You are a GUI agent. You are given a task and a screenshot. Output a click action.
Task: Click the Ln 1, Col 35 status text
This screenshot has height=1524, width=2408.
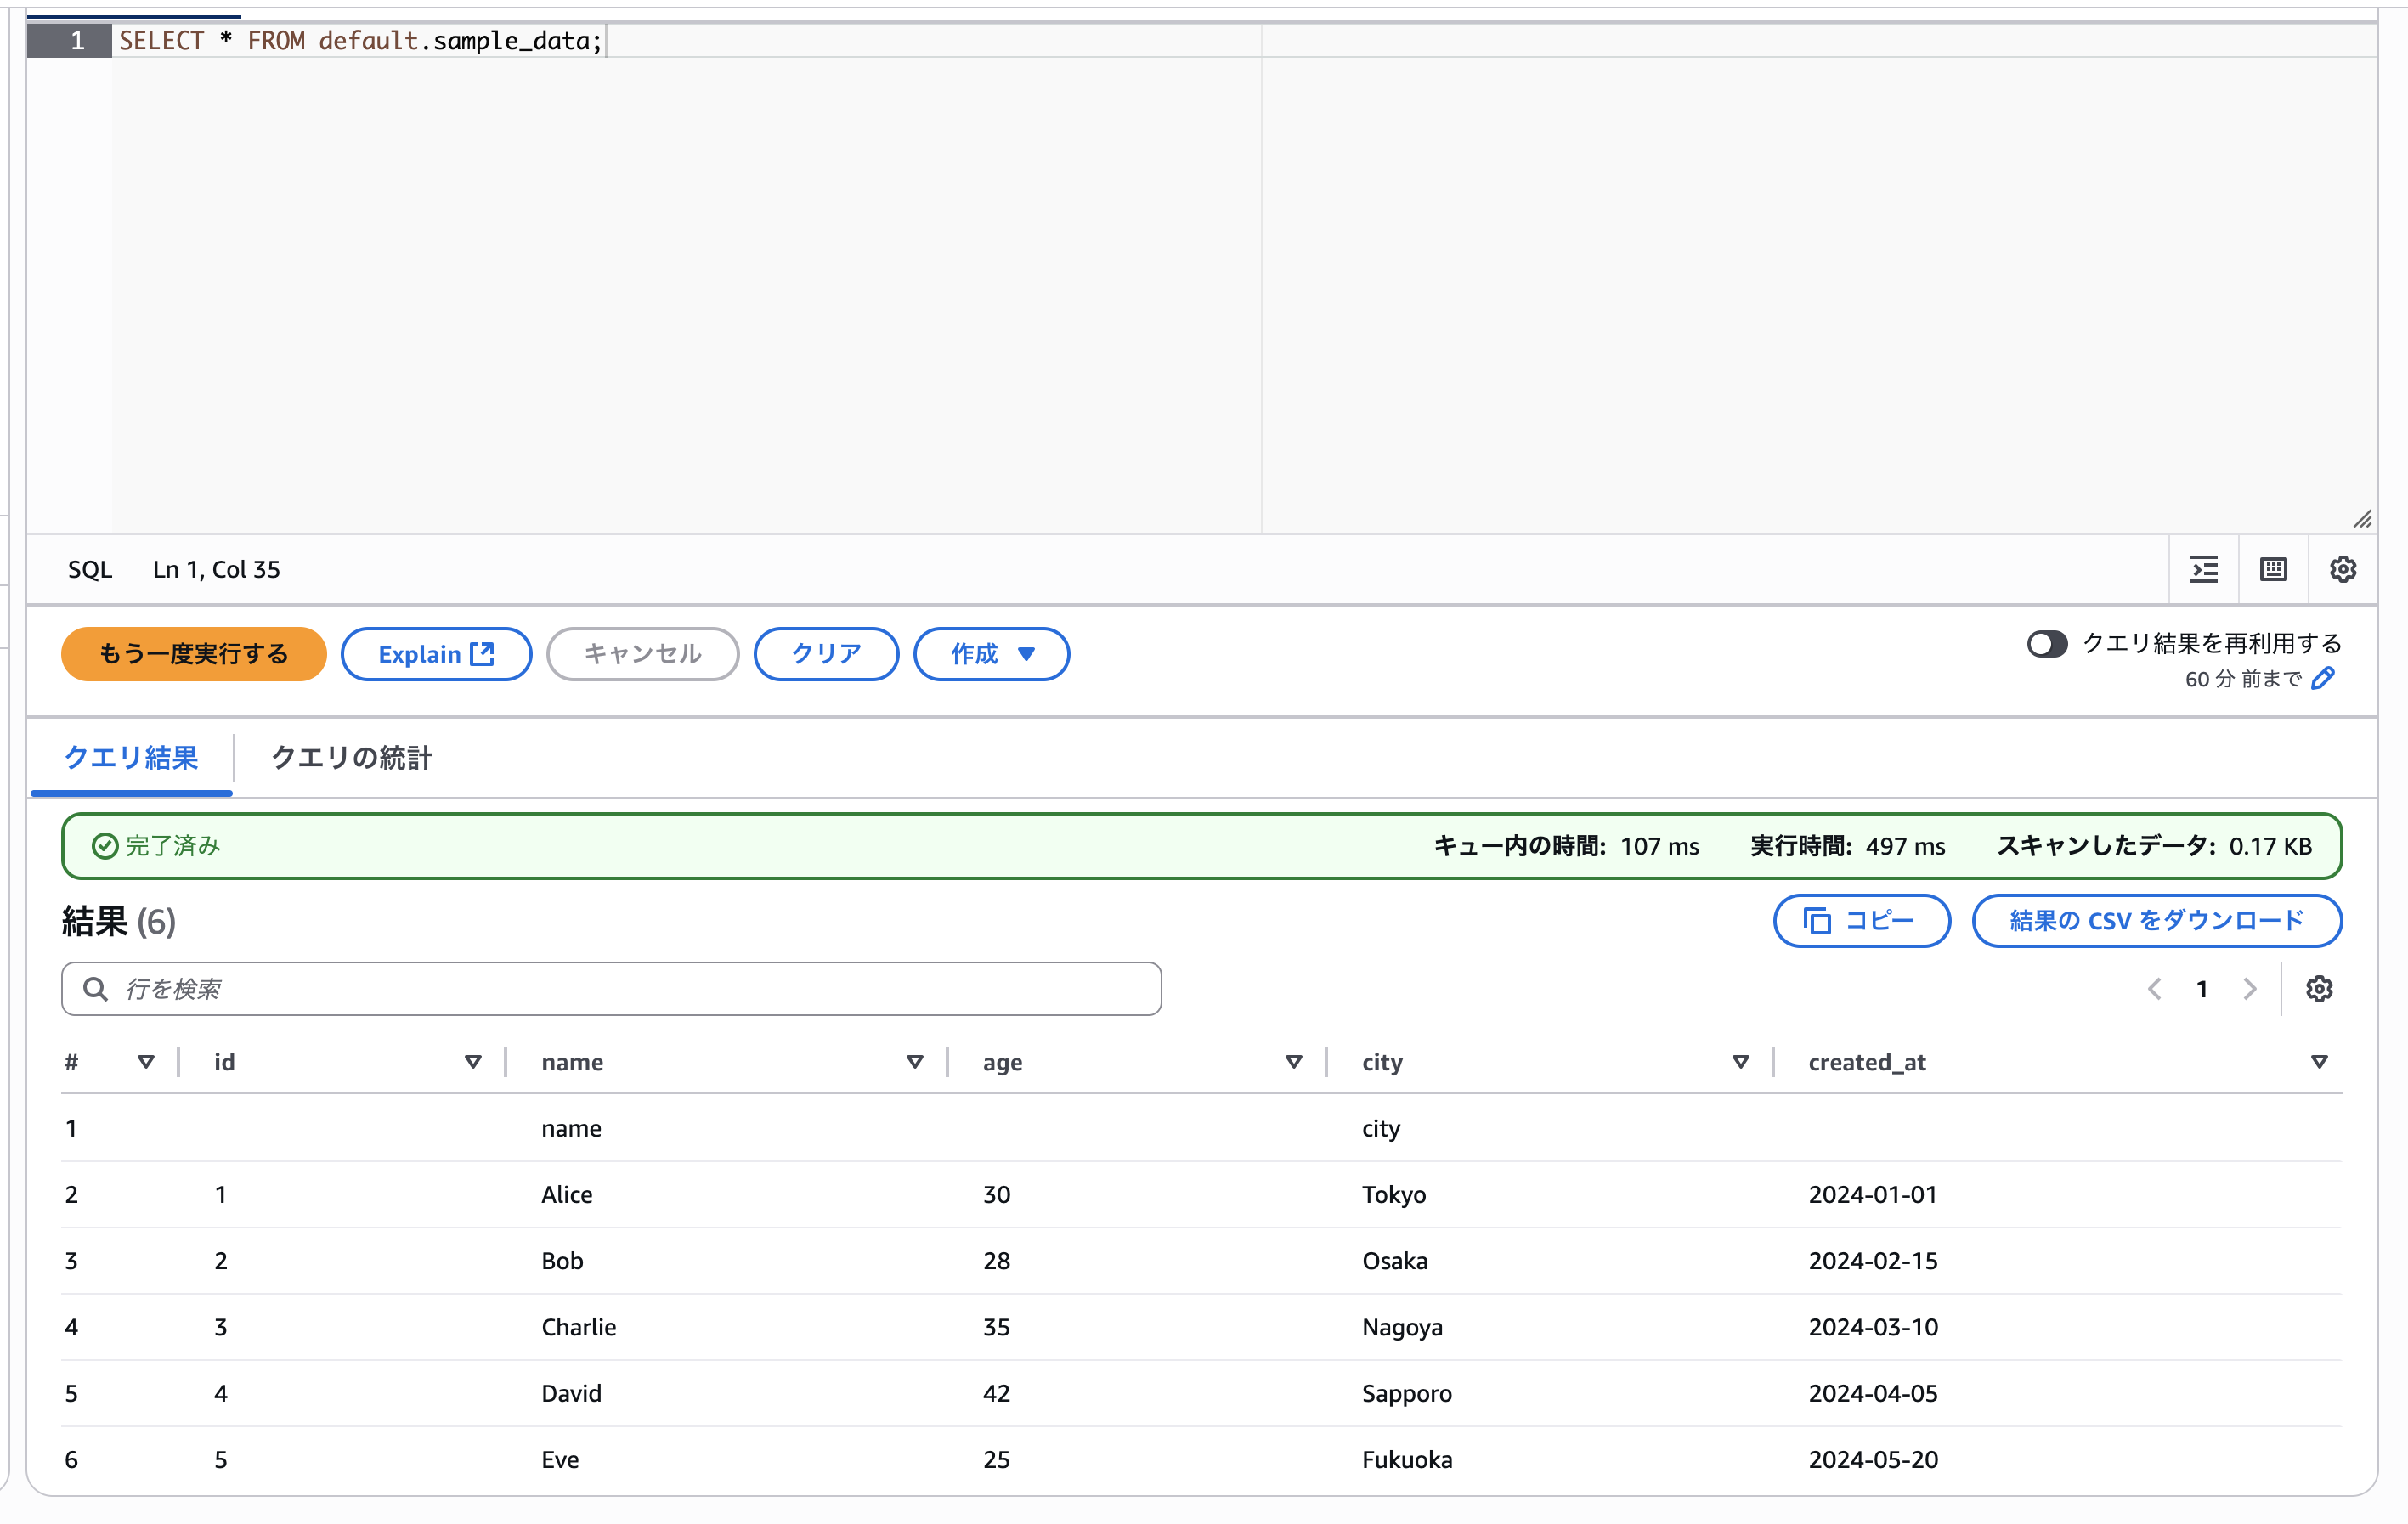click(216, 570)
